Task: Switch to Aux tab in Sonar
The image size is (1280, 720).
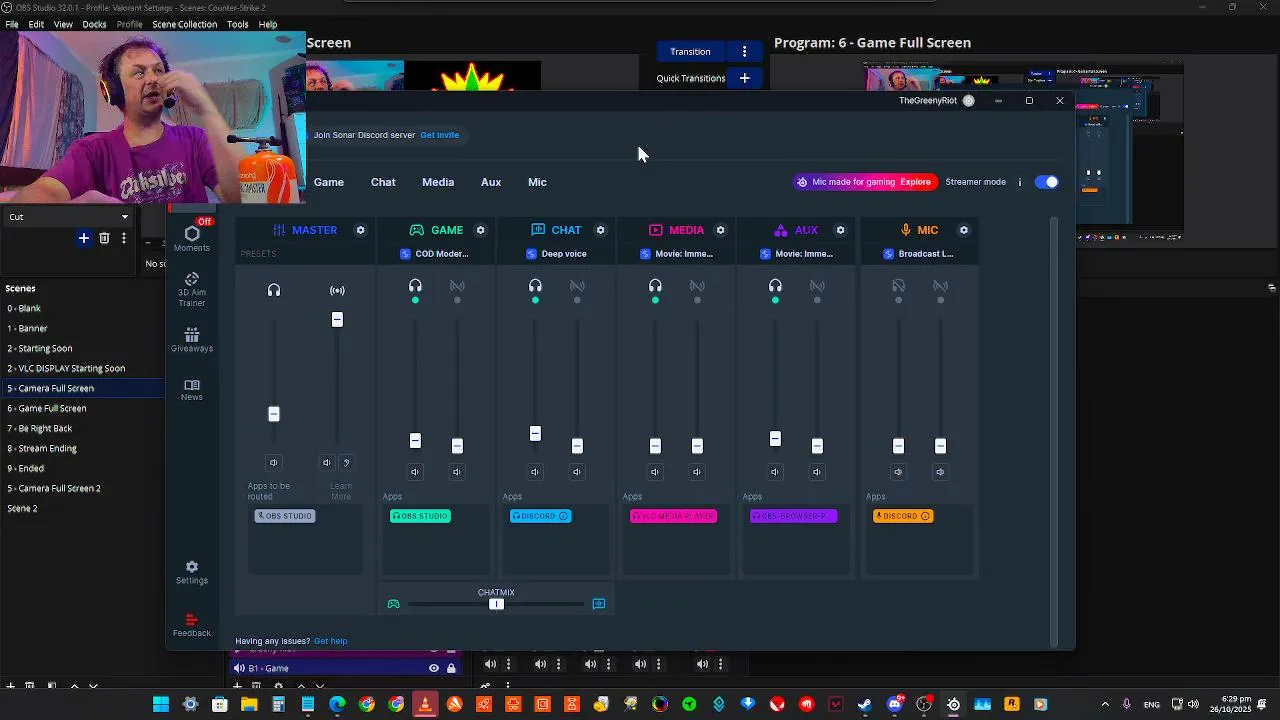Action: (x=491, y=182)
